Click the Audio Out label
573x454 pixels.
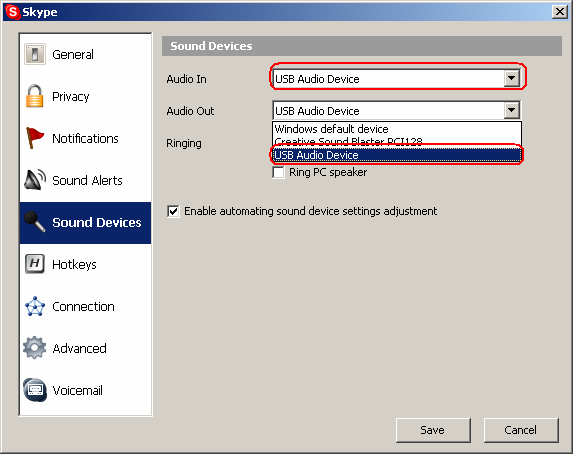[x=190, y=111]
